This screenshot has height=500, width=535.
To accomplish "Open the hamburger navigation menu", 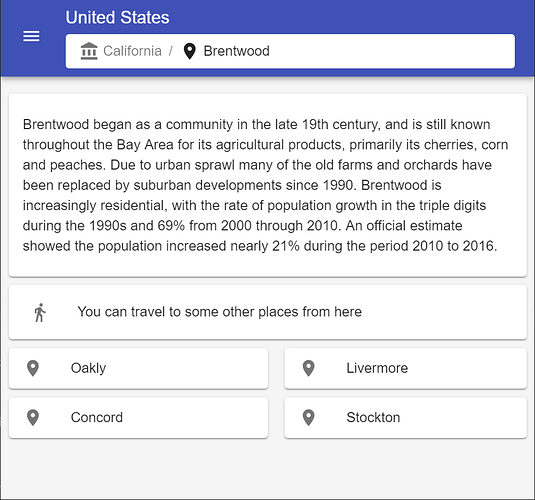I will 31,36.
